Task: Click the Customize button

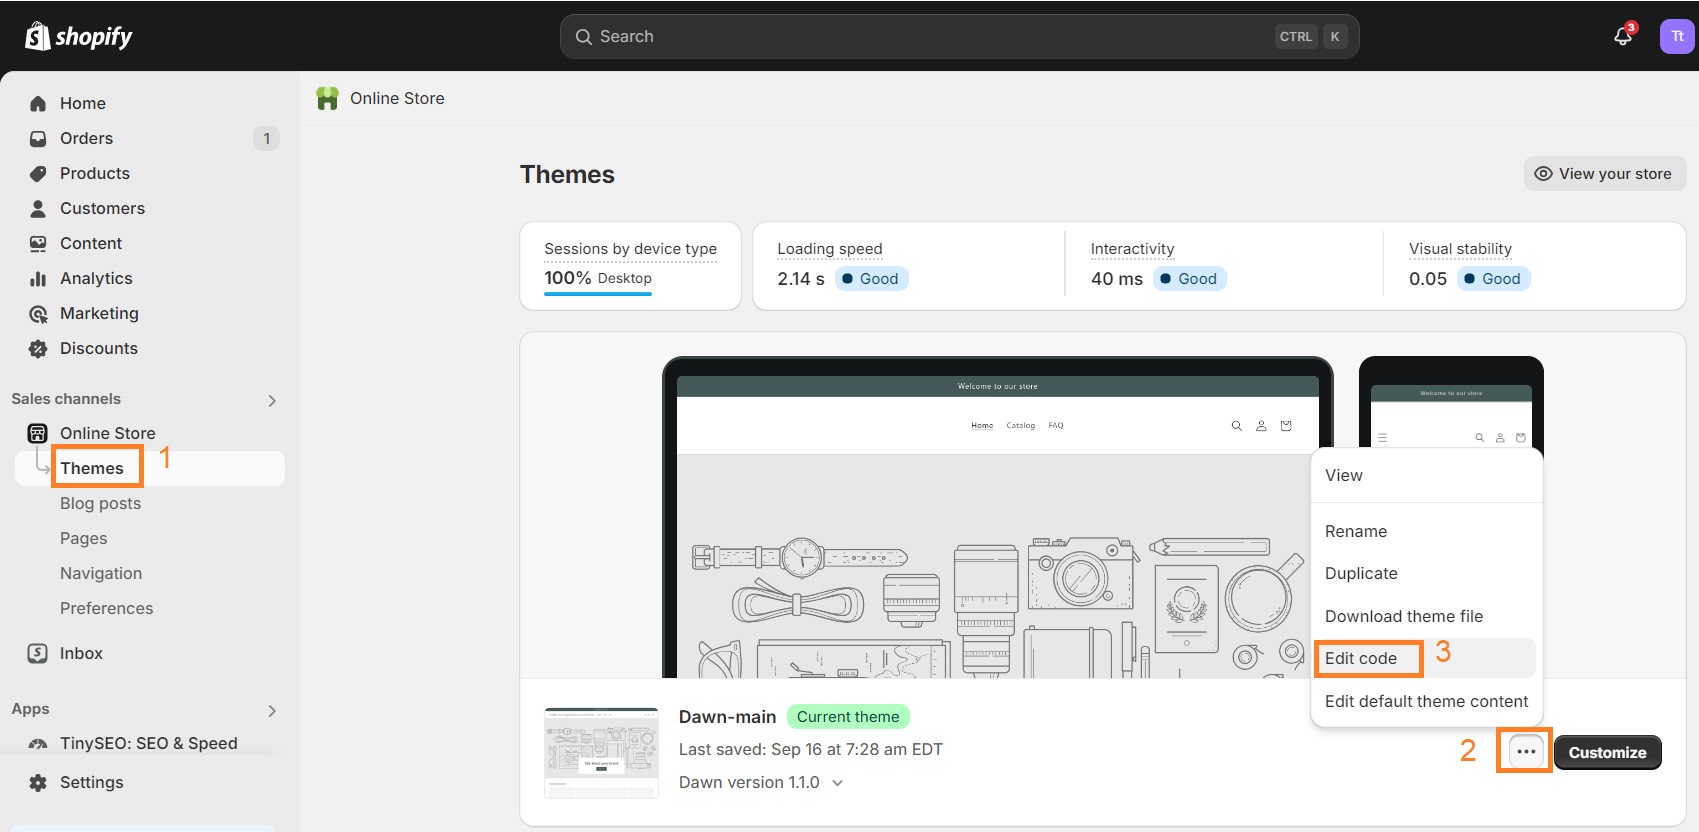Action: (x=1607, y=752)
